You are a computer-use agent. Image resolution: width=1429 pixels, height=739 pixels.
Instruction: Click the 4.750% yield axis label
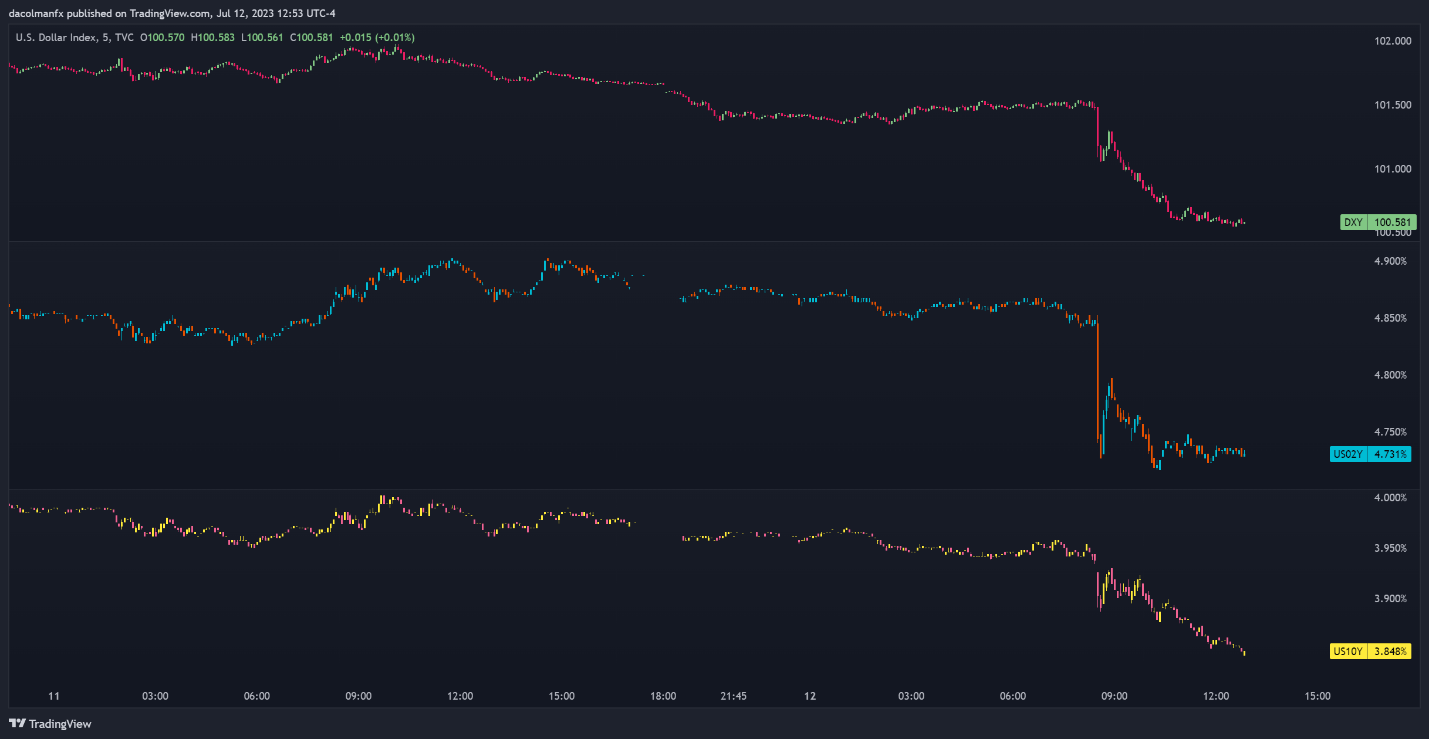pyautogui.click(x=1391, y=432)
